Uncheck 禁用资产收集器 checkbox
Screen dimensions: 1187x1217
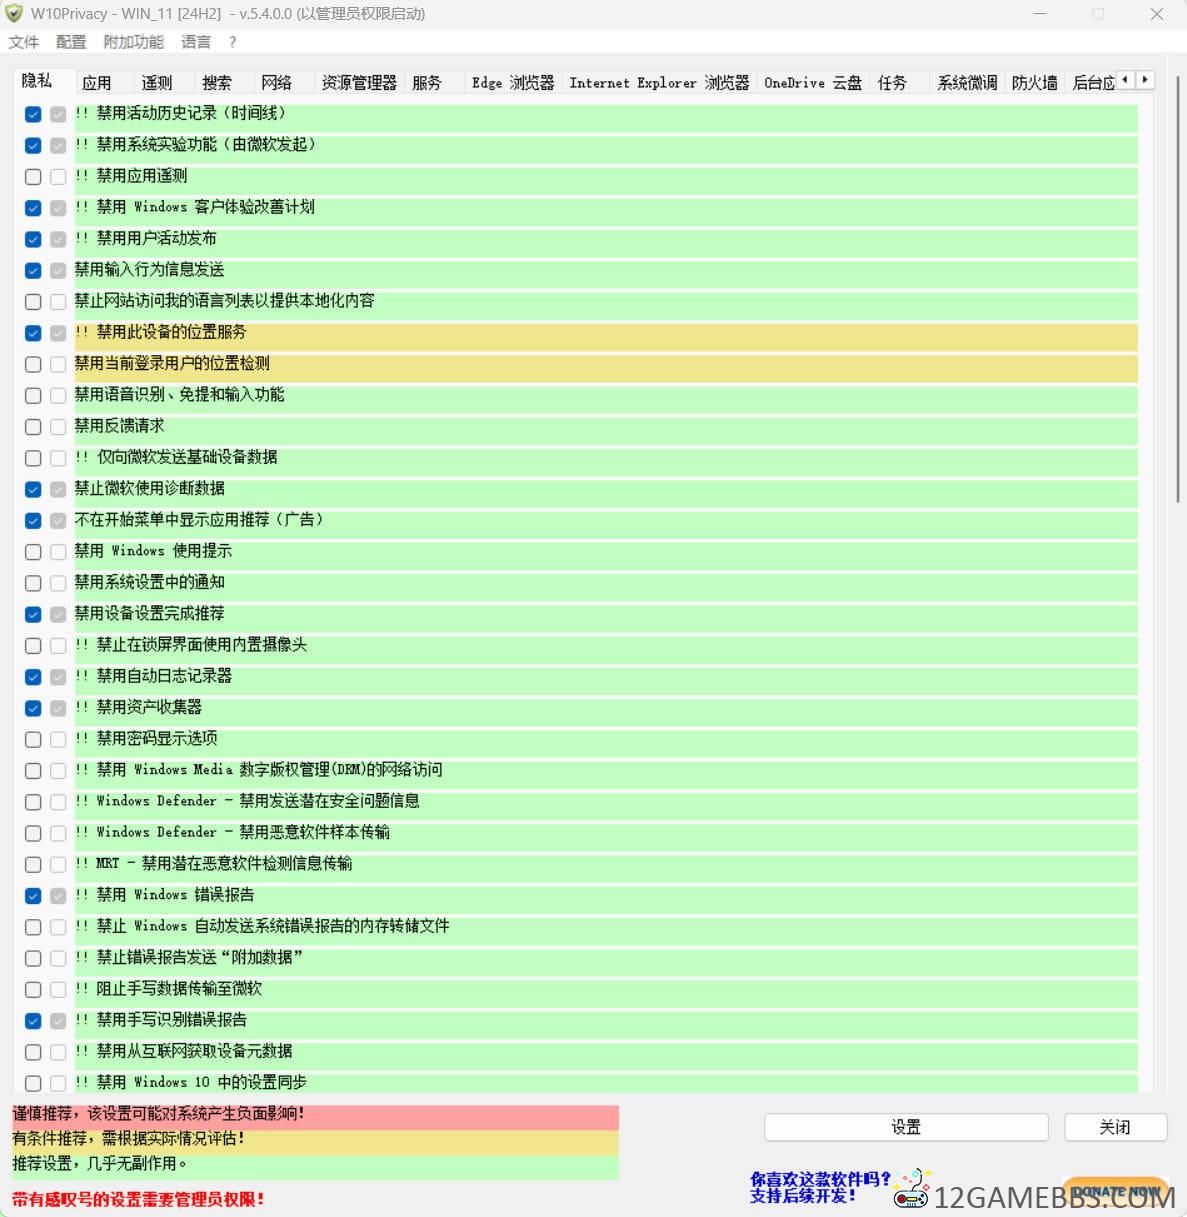click(x=33, y=708)
